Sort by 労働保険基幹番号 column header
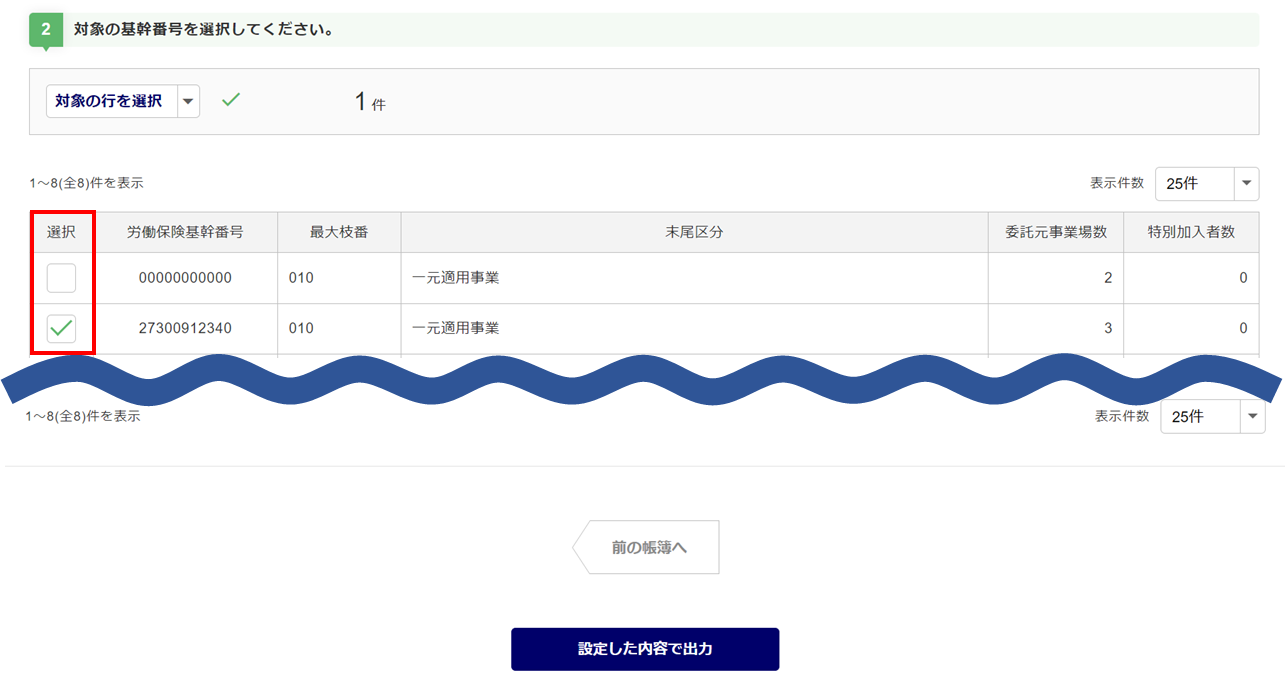 [x=185, y=232]
